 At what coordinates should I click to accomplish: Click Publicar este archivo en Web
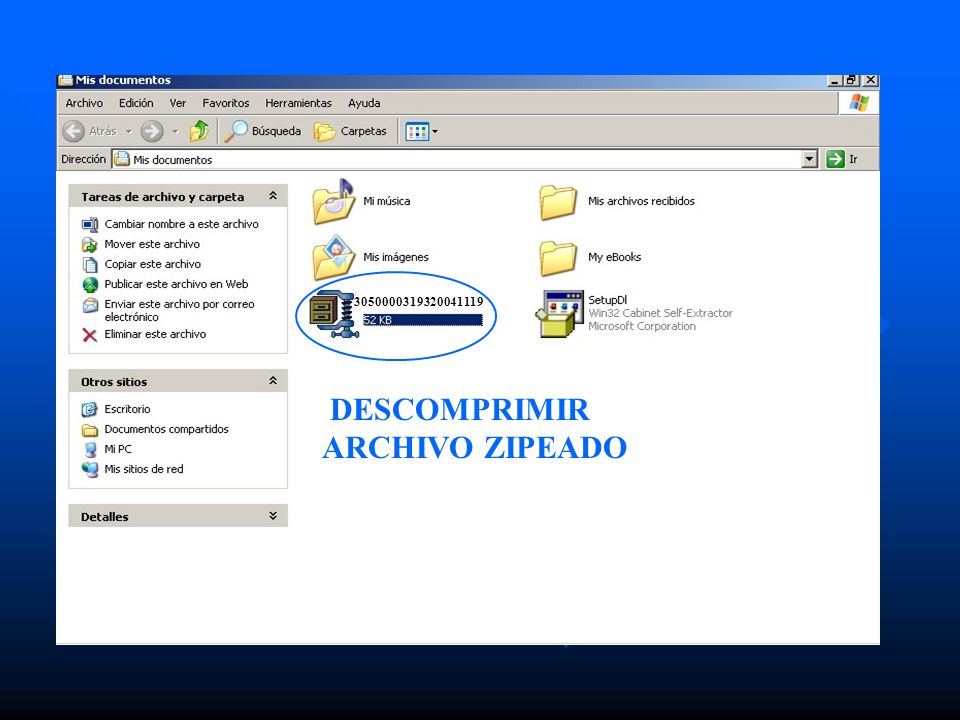(176, 284)
